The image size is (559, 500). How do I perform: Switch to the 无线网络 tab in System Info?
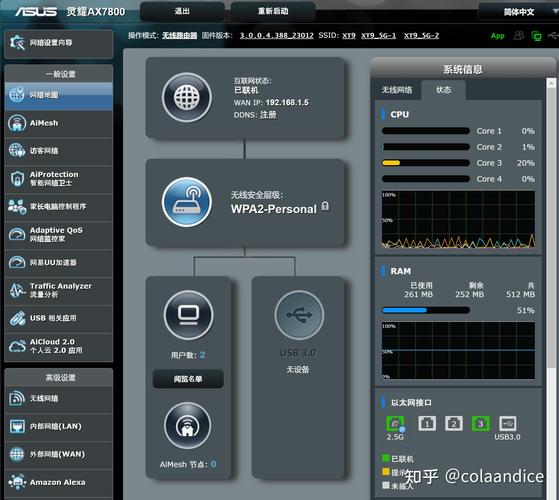397,90
